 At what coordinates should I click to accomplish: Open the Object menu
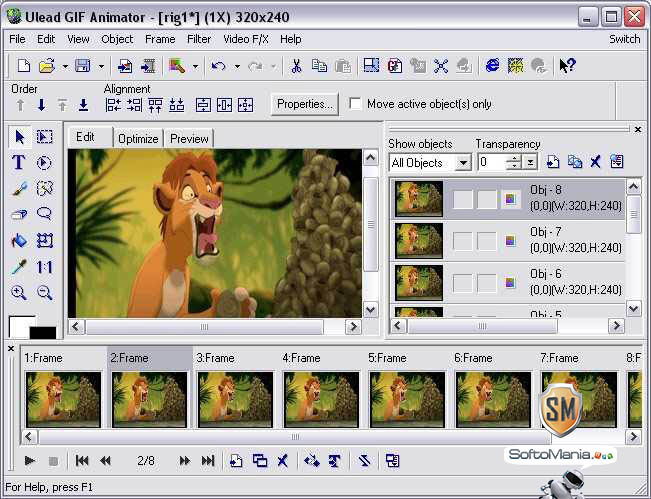117,39
